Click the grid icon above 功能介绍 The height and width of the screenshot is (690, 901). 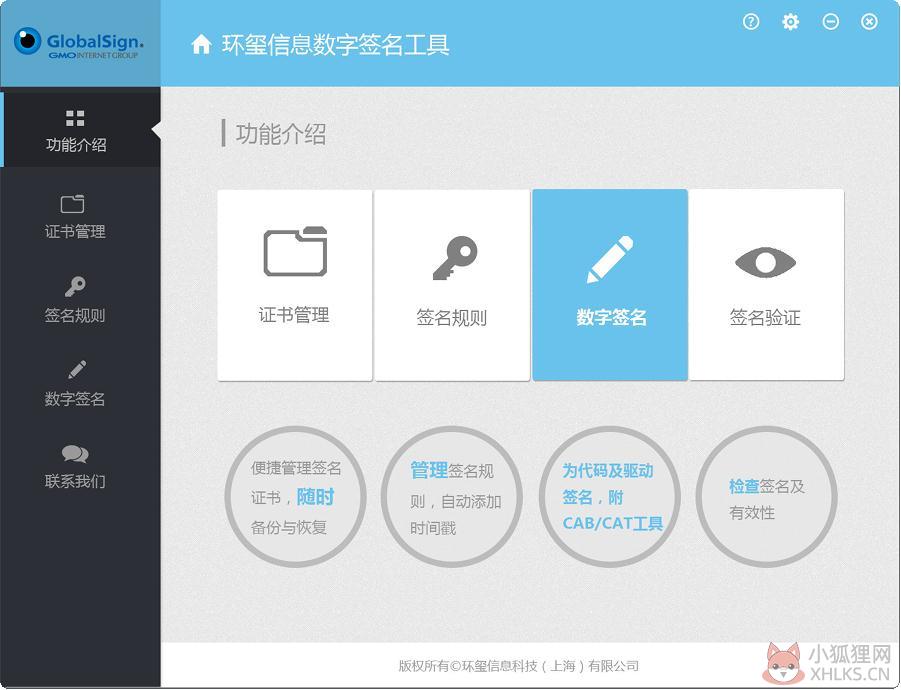(75, 118)
